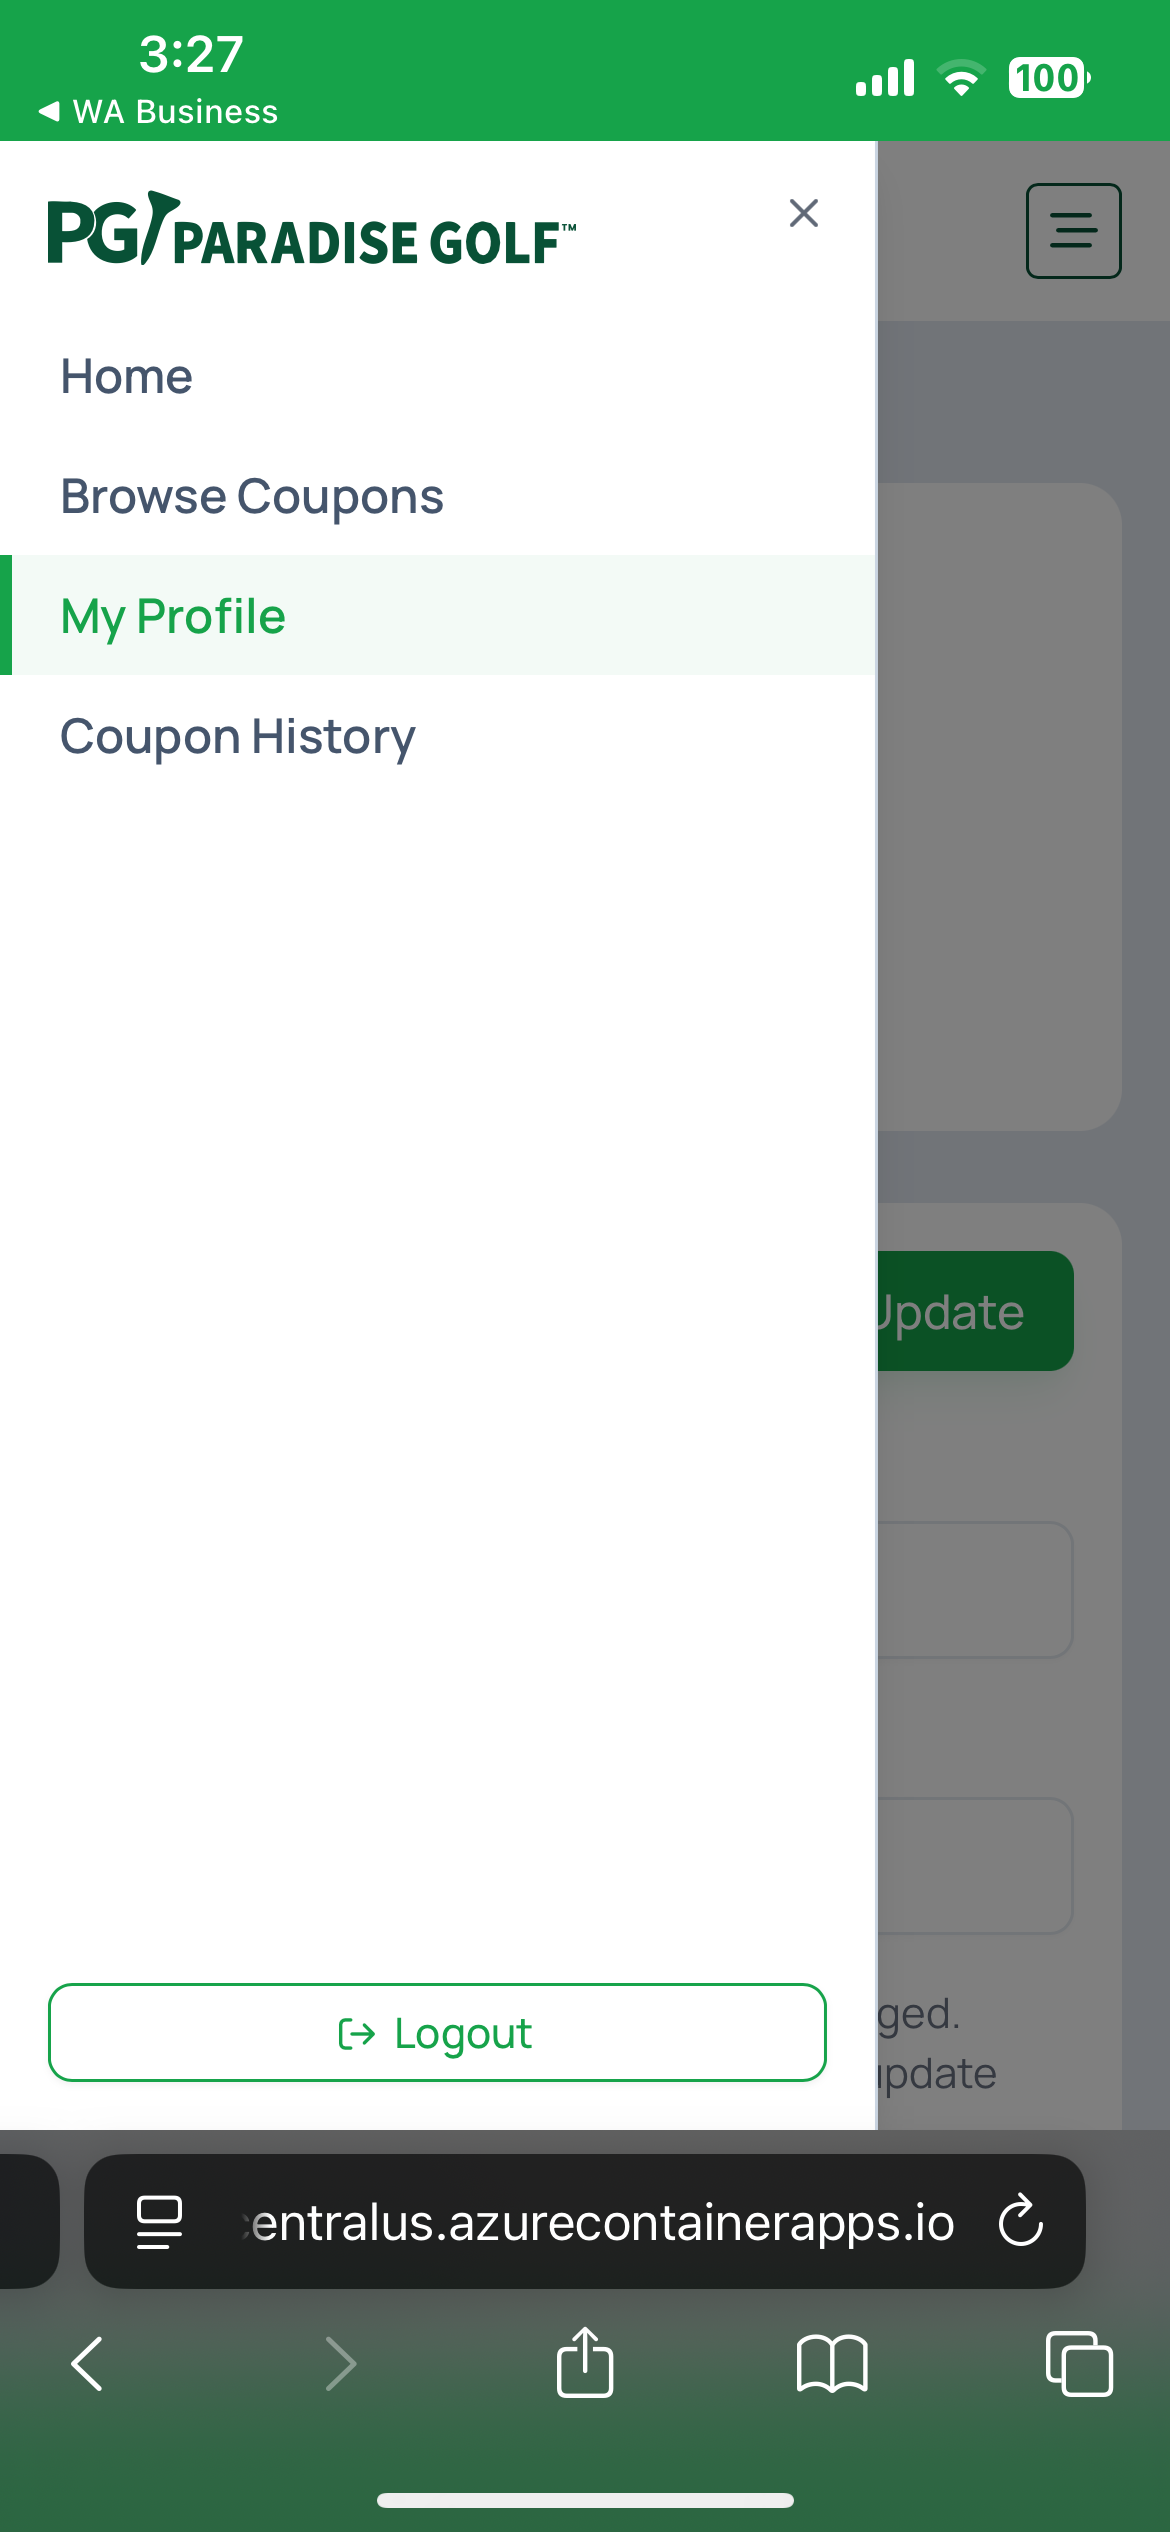
Task: Tap the Safari back arrow
Action: [88, 2364]
